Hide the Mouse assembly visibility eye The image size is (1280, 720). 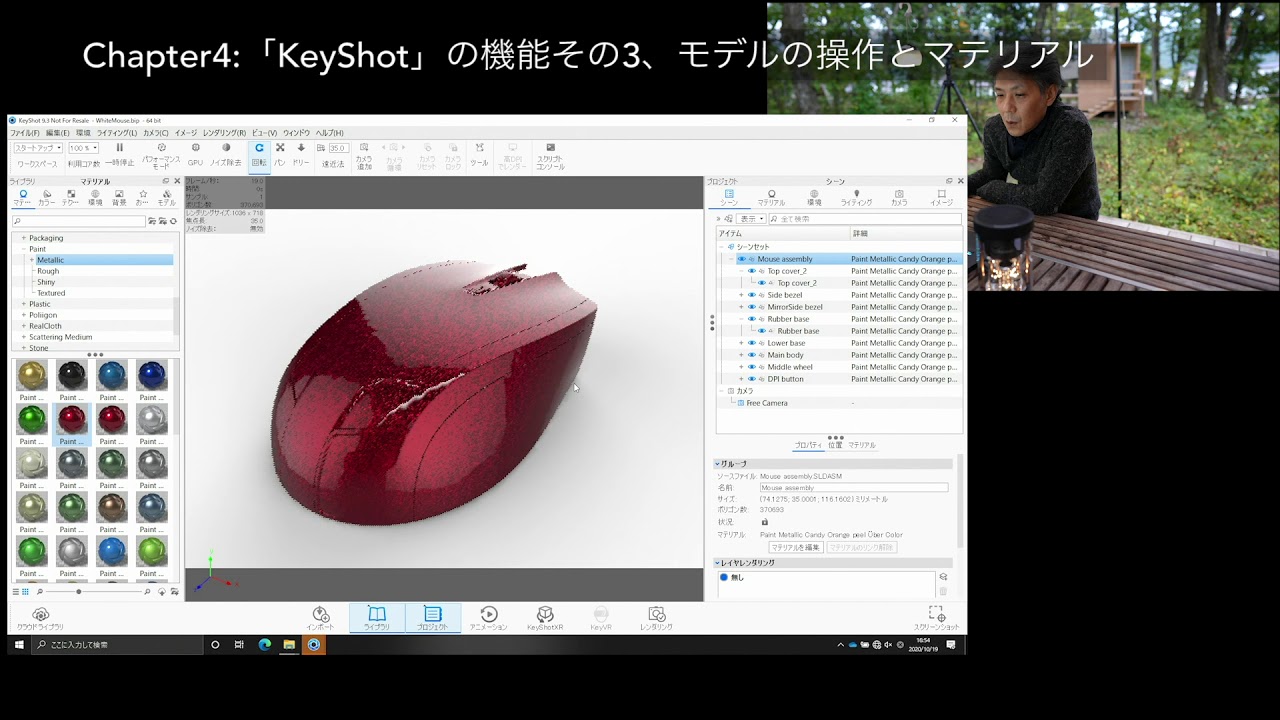[742, 259]
